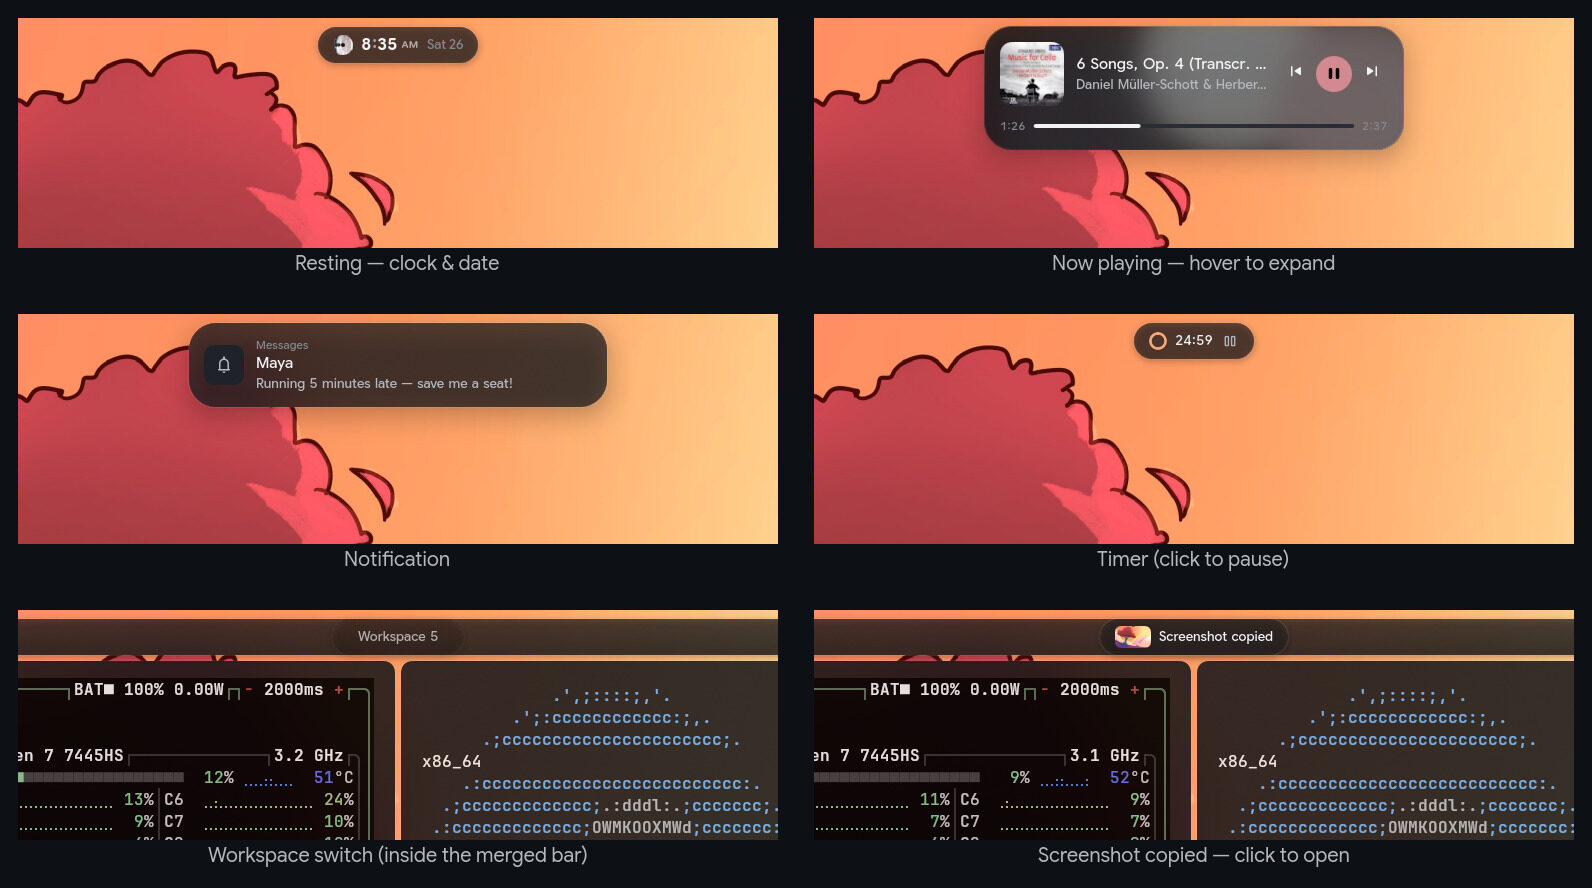This screenshot has height=888, width=1592.
Task: Click the "Sat 26" date
Action: [x=445, y=45]
